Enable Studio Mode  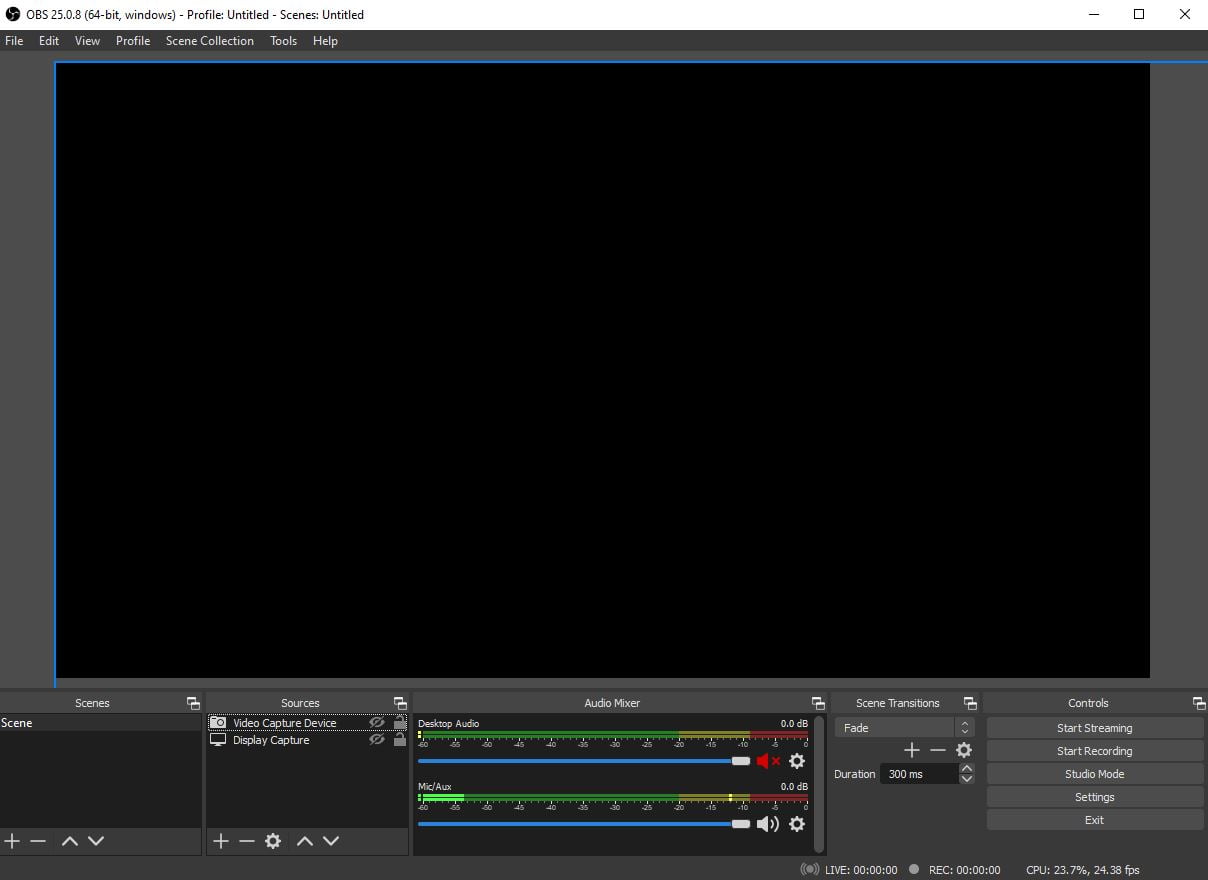click(1095, 774)
